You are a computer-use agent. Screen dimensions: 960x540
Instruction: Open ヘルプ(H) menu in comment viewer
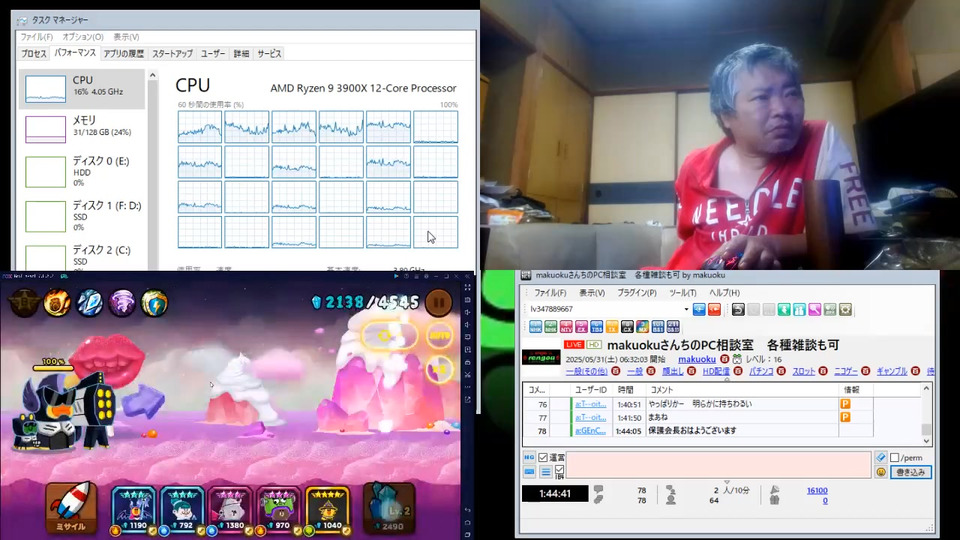[x=724, y=293]
